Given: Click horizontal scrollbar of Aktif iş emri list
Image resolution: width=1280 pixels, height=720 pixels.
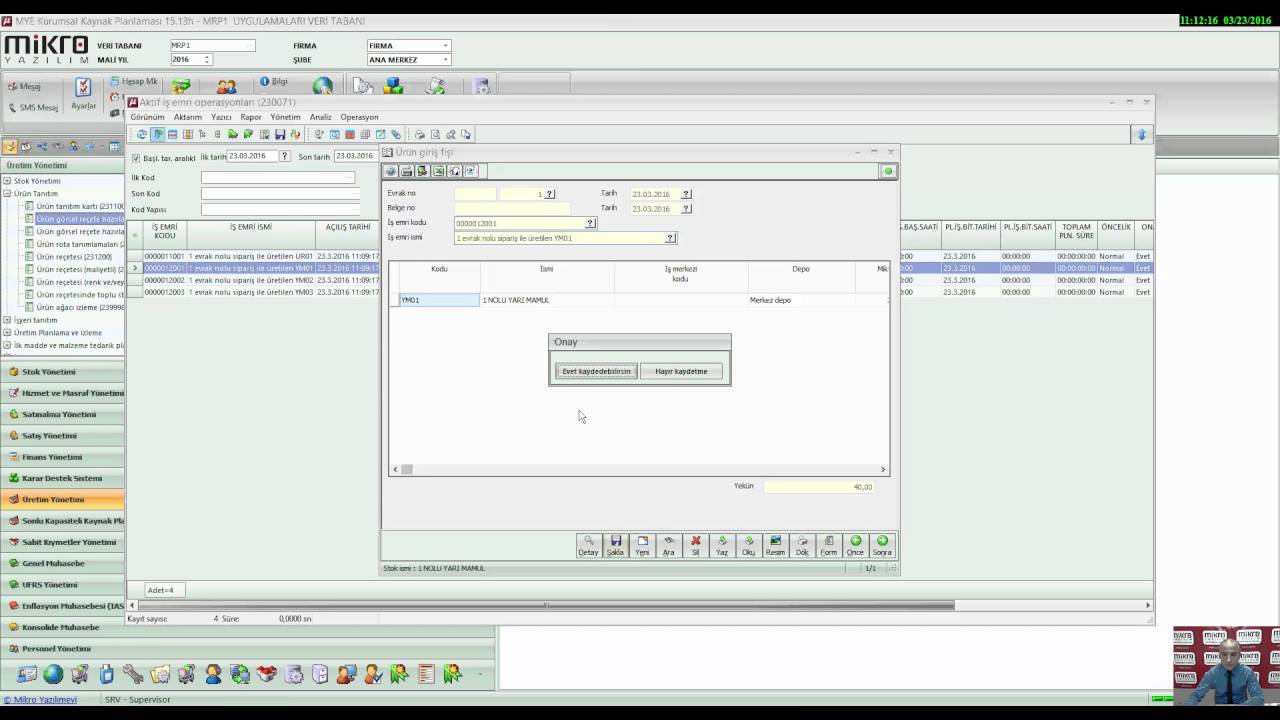Looking at the screenshot, I should (640, 605).
